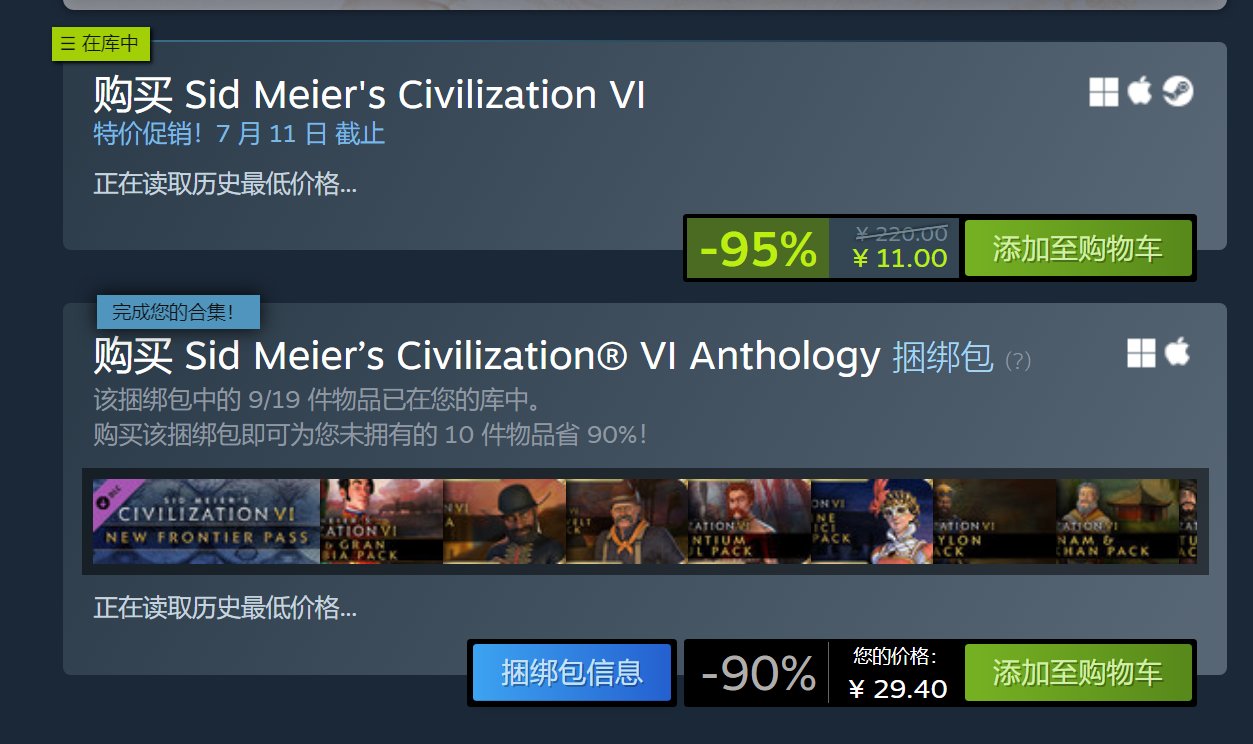This screenshot has height=744, width=1253.
Task: Open the Vietnam & Kublai Khan Pack thumbnail
Action: [x=1117, y=521]
